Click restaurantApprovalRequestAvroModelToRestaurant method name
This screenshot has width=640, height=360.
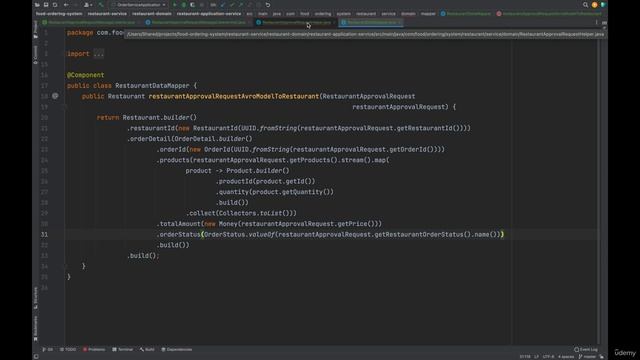click(233, 96)
